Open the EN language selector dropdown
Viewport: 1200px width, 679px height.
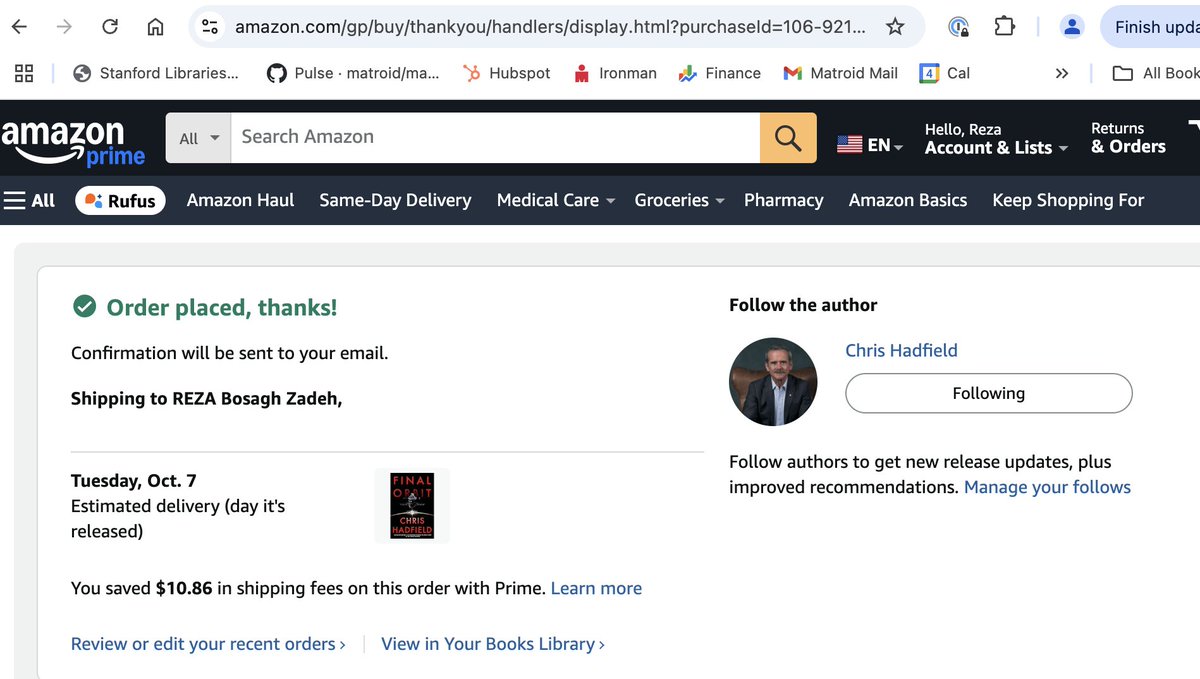[870, 145]
